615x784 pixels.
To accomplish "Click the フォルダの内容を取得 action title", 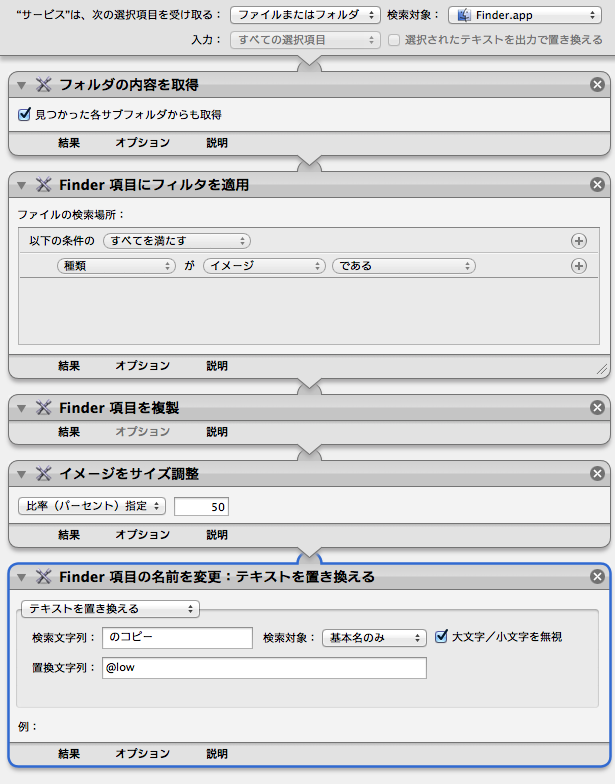I will pyautogui.click(x=129, y=85).
